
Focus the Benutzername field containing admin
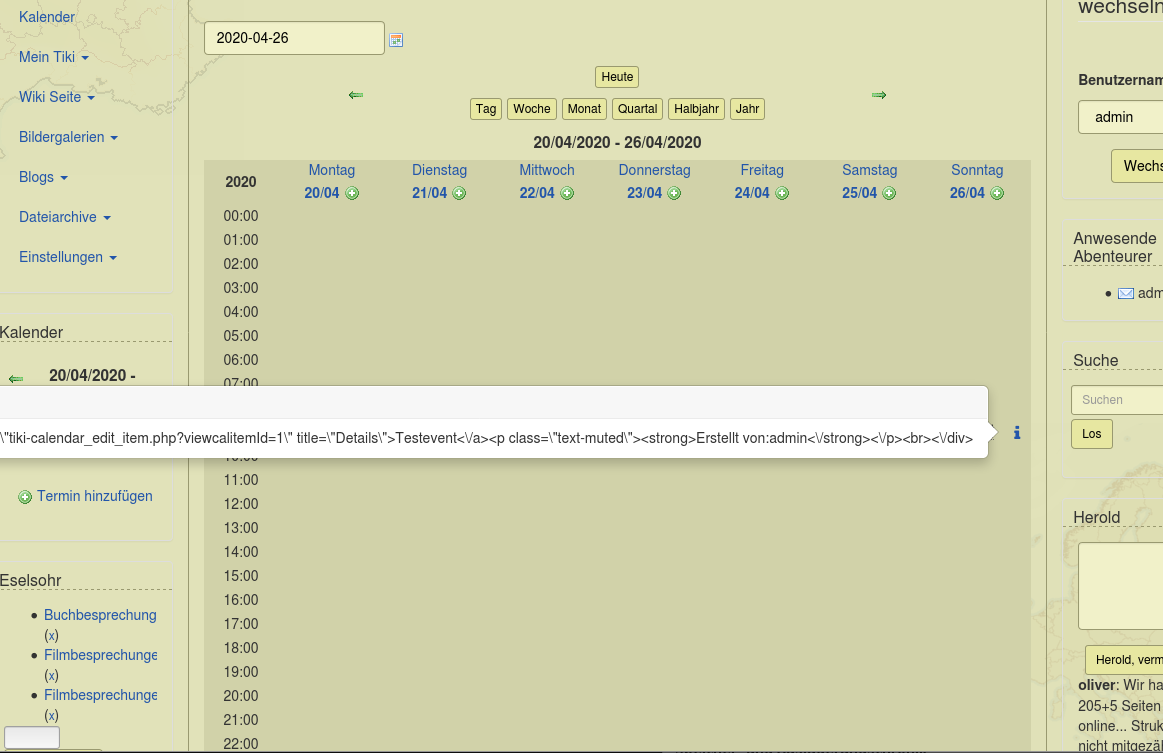coord(1121,117)
